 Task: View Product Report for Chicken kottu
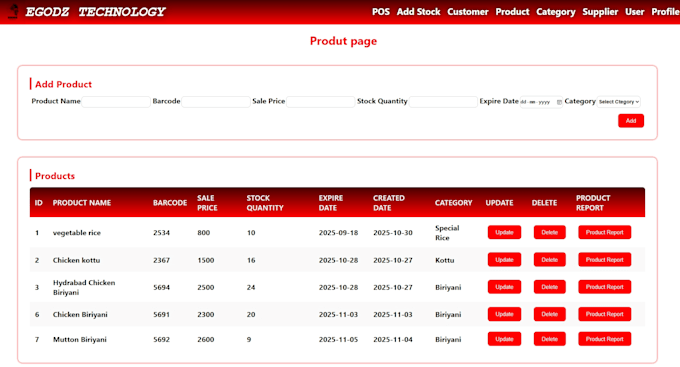pyautogui.click(x=604, y=260)
